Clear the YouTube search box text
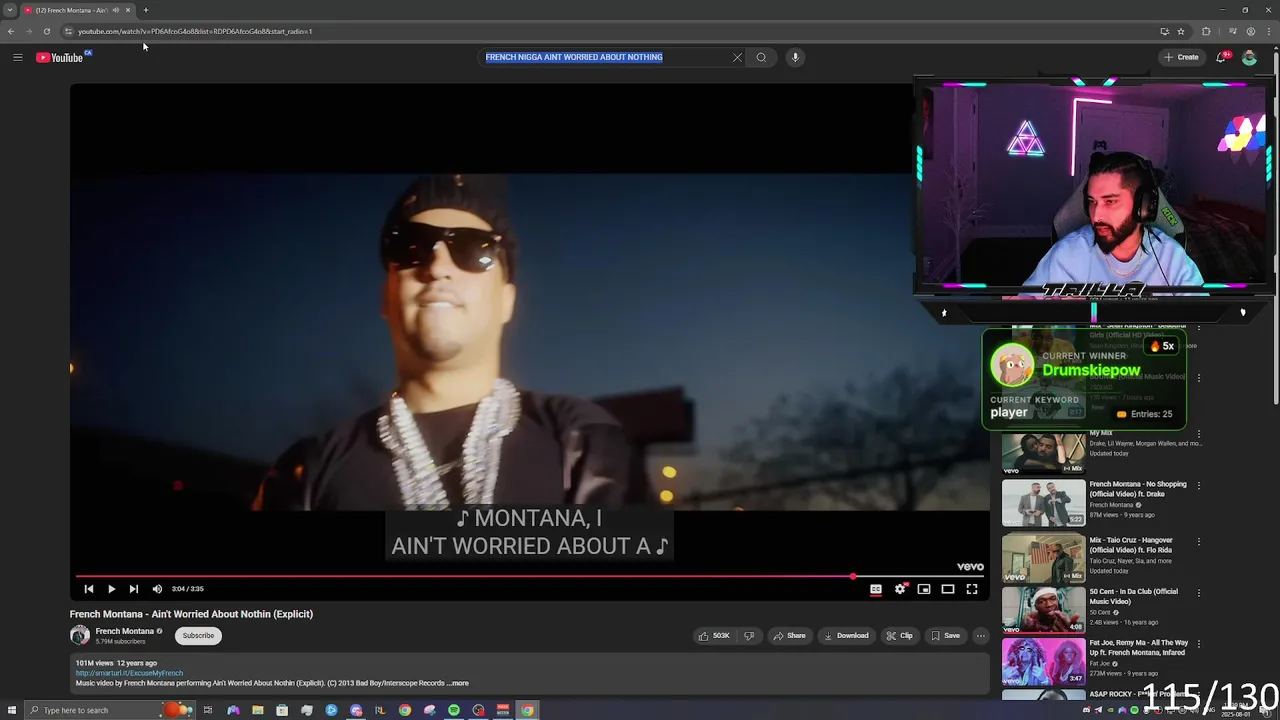This screenshot has height=720, width=1280. coord(737,57)
